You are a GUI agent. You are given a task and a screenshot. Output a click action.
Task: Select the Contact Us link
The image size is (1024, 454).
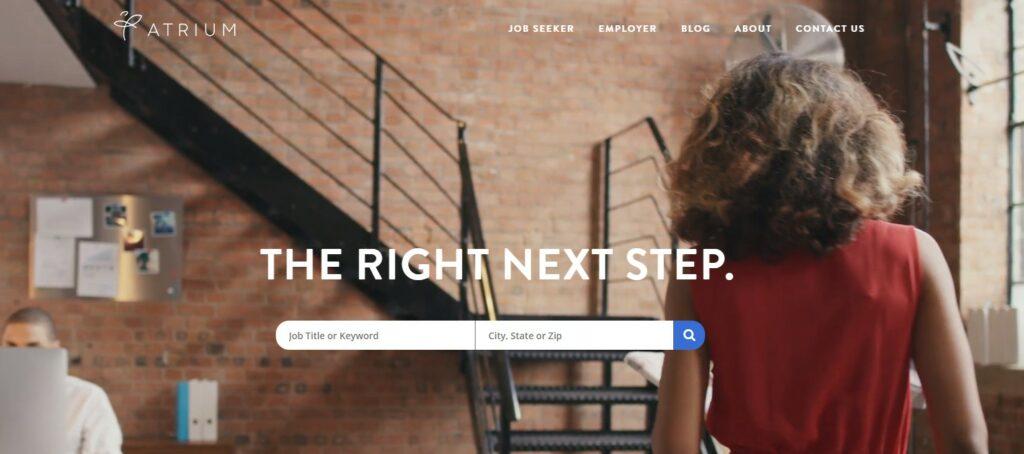click(829, 29)
